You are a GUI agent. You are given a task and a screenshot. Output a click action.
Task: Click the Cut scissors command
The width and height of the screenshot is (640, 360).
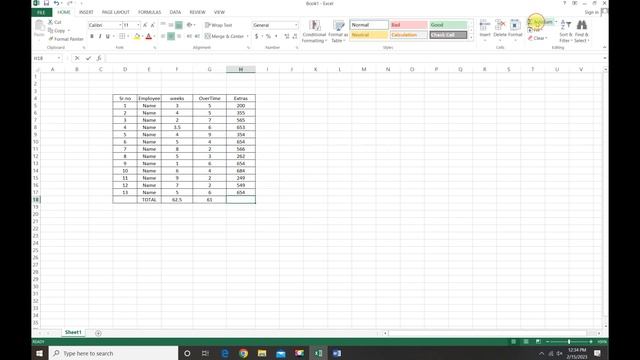coord(55,22)
